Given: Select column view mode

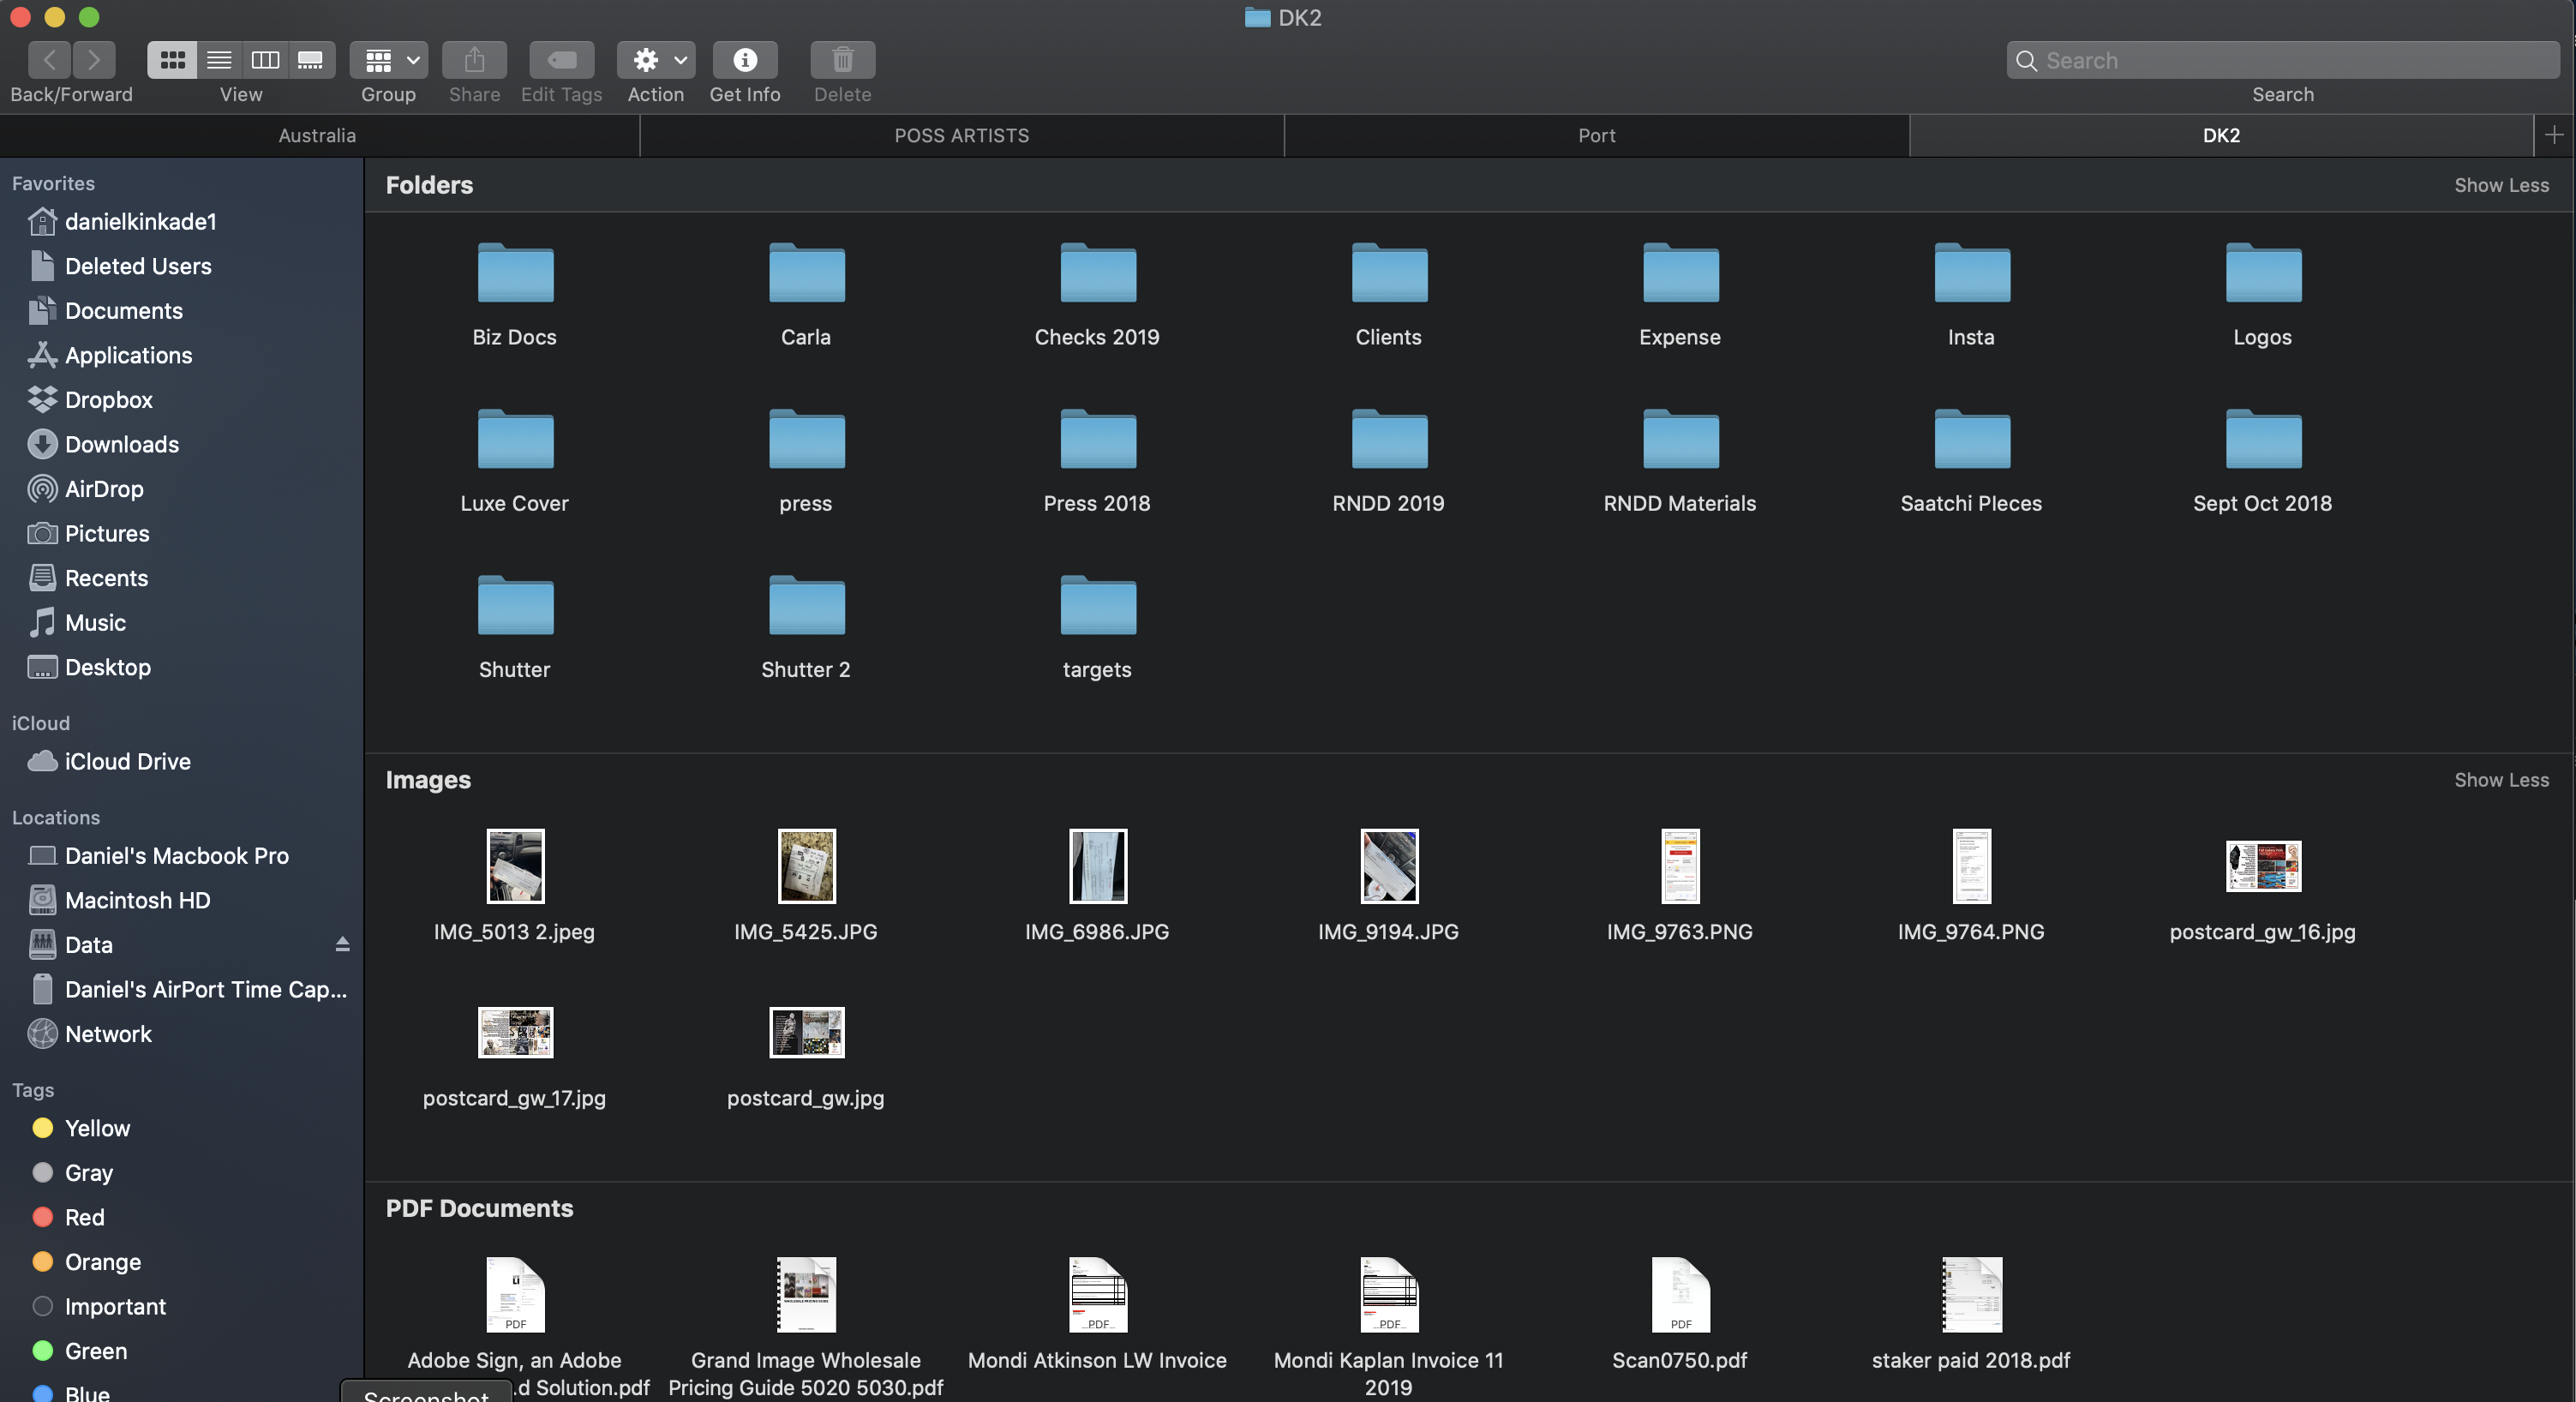Looking at the screenshot, I should 265,60.
